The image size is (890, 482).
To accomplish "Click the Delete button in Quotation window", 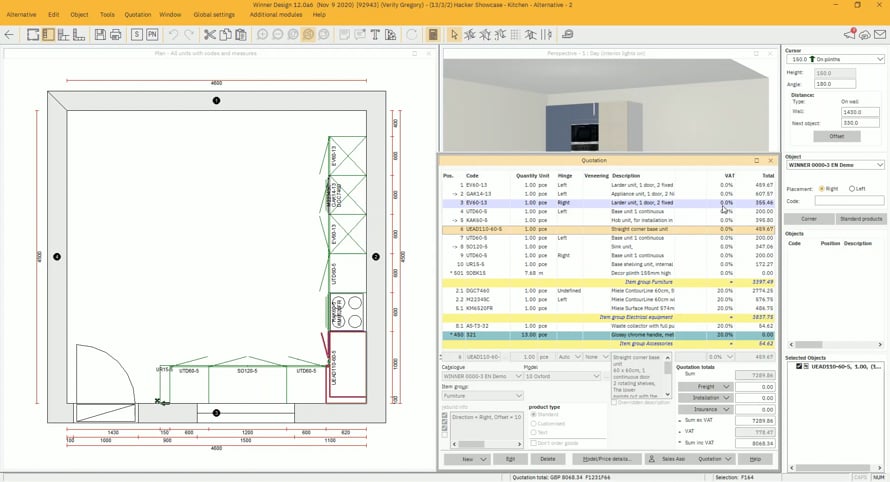I will pos(547,459).
